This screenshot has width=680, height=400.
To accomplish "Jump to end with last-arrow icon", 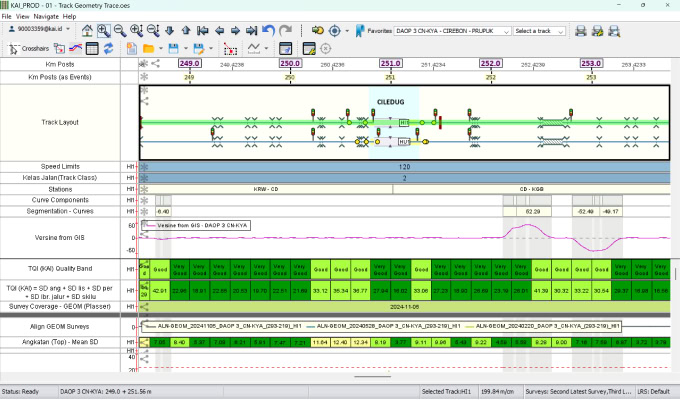I will coord(252,31).
